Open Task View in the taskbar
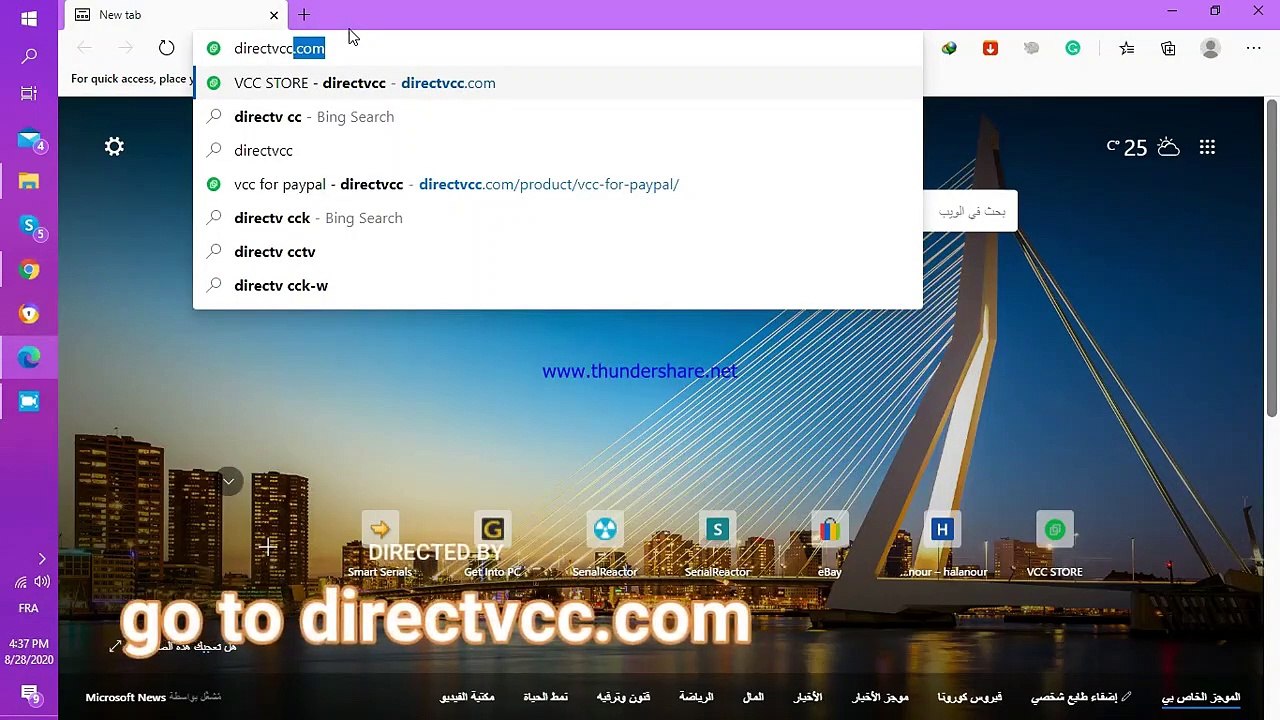The image size is (1280, 720). 29,94
